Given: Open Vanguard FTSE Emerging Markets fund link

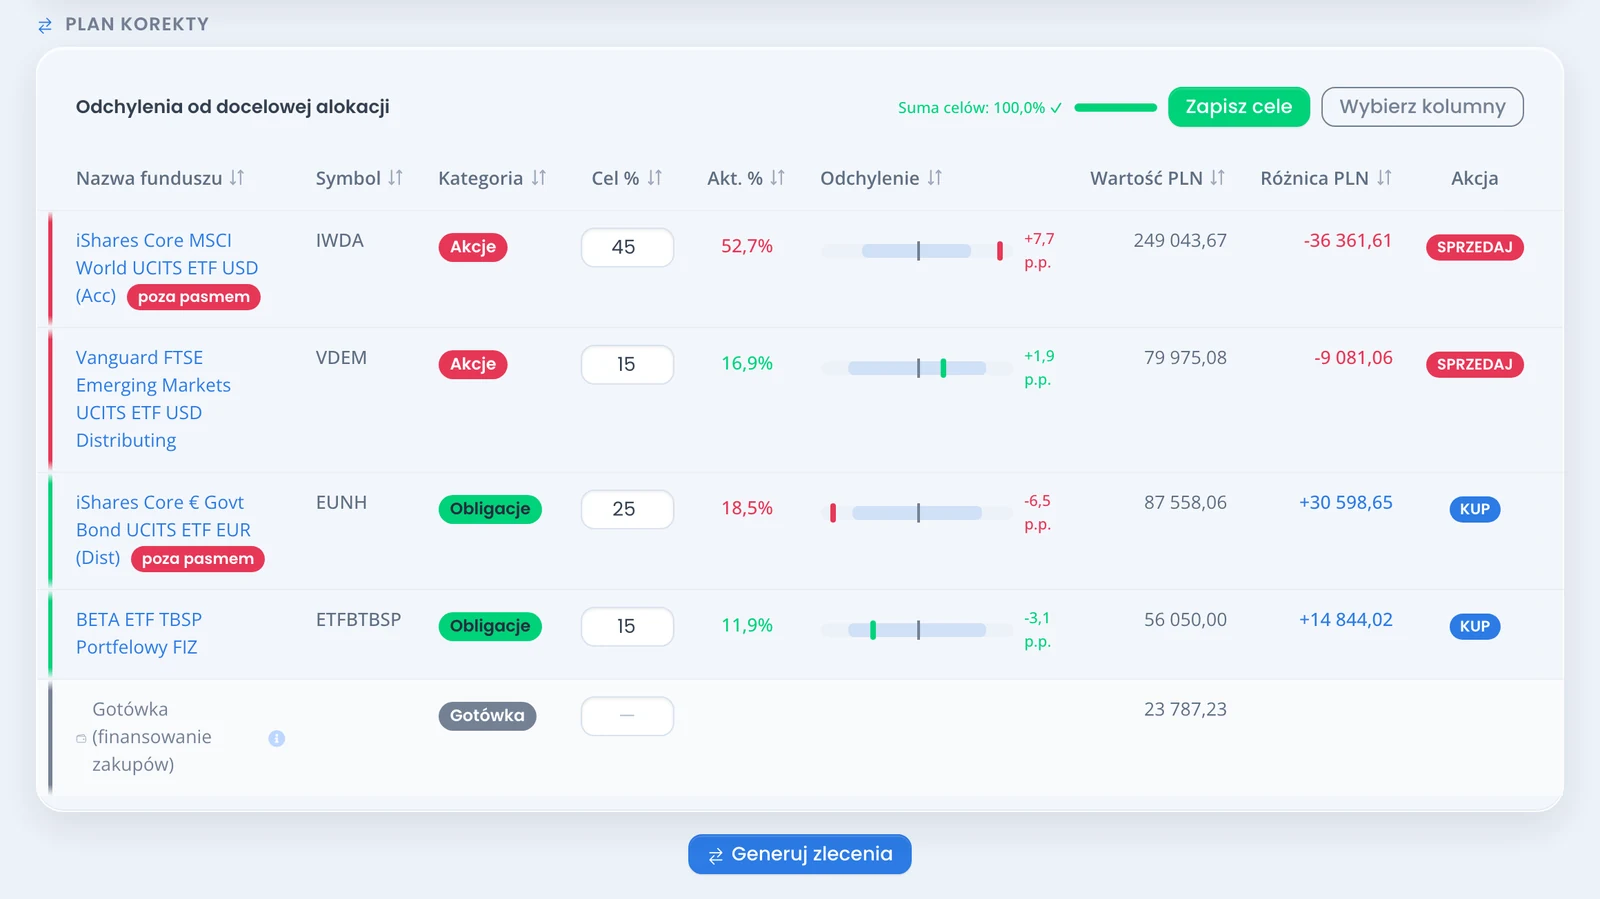Looking at the screenshot, I should tap(153, 399).
